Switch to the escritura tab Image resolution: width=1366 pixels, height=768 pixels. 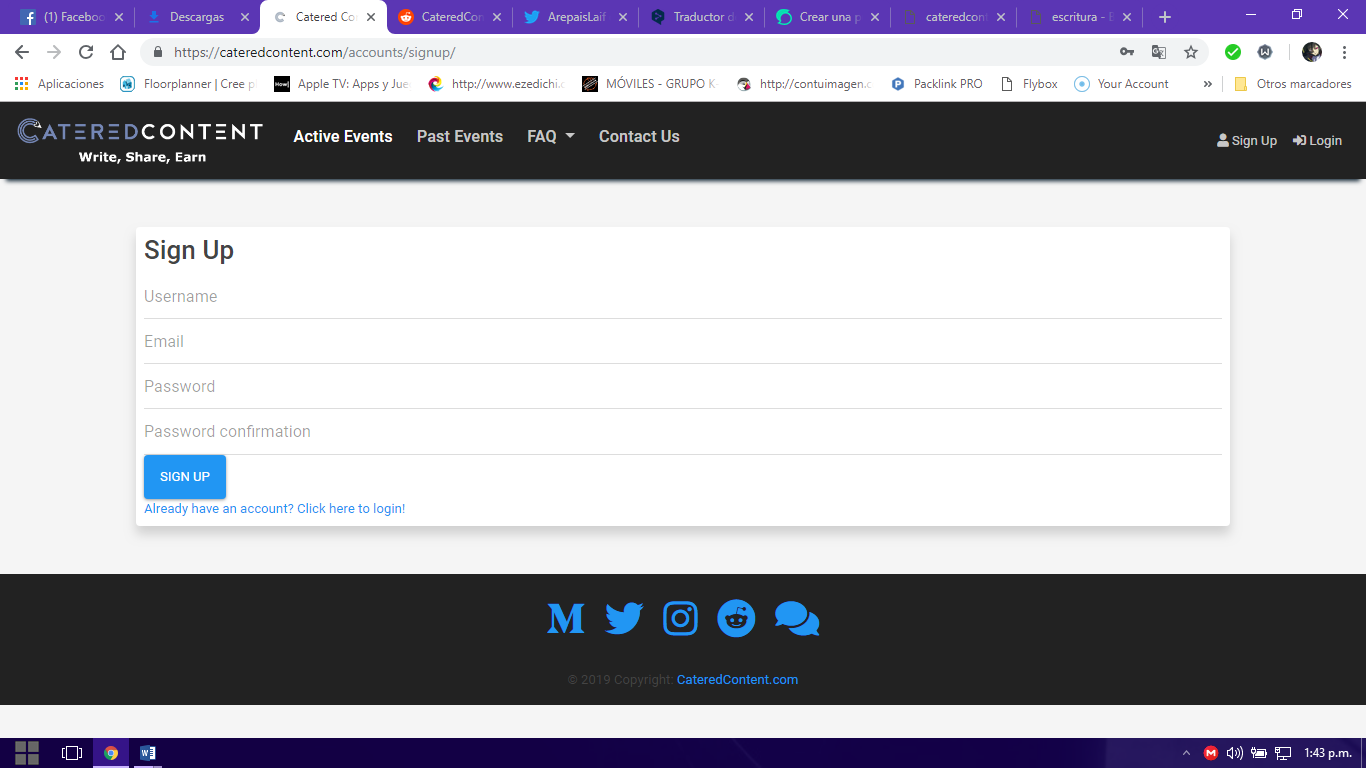point(1078,17)
